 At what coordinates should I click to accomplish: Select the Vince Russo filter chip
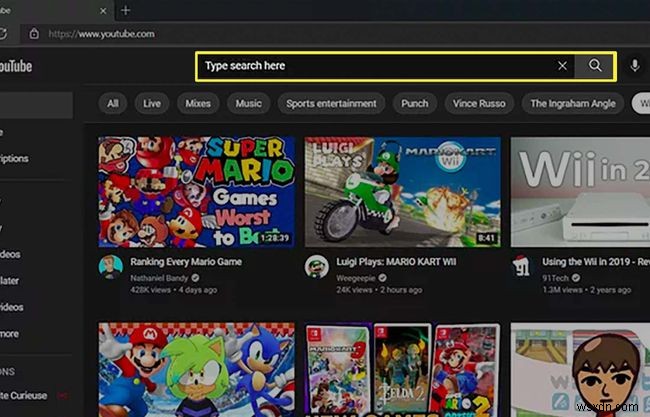click(479, 103)
